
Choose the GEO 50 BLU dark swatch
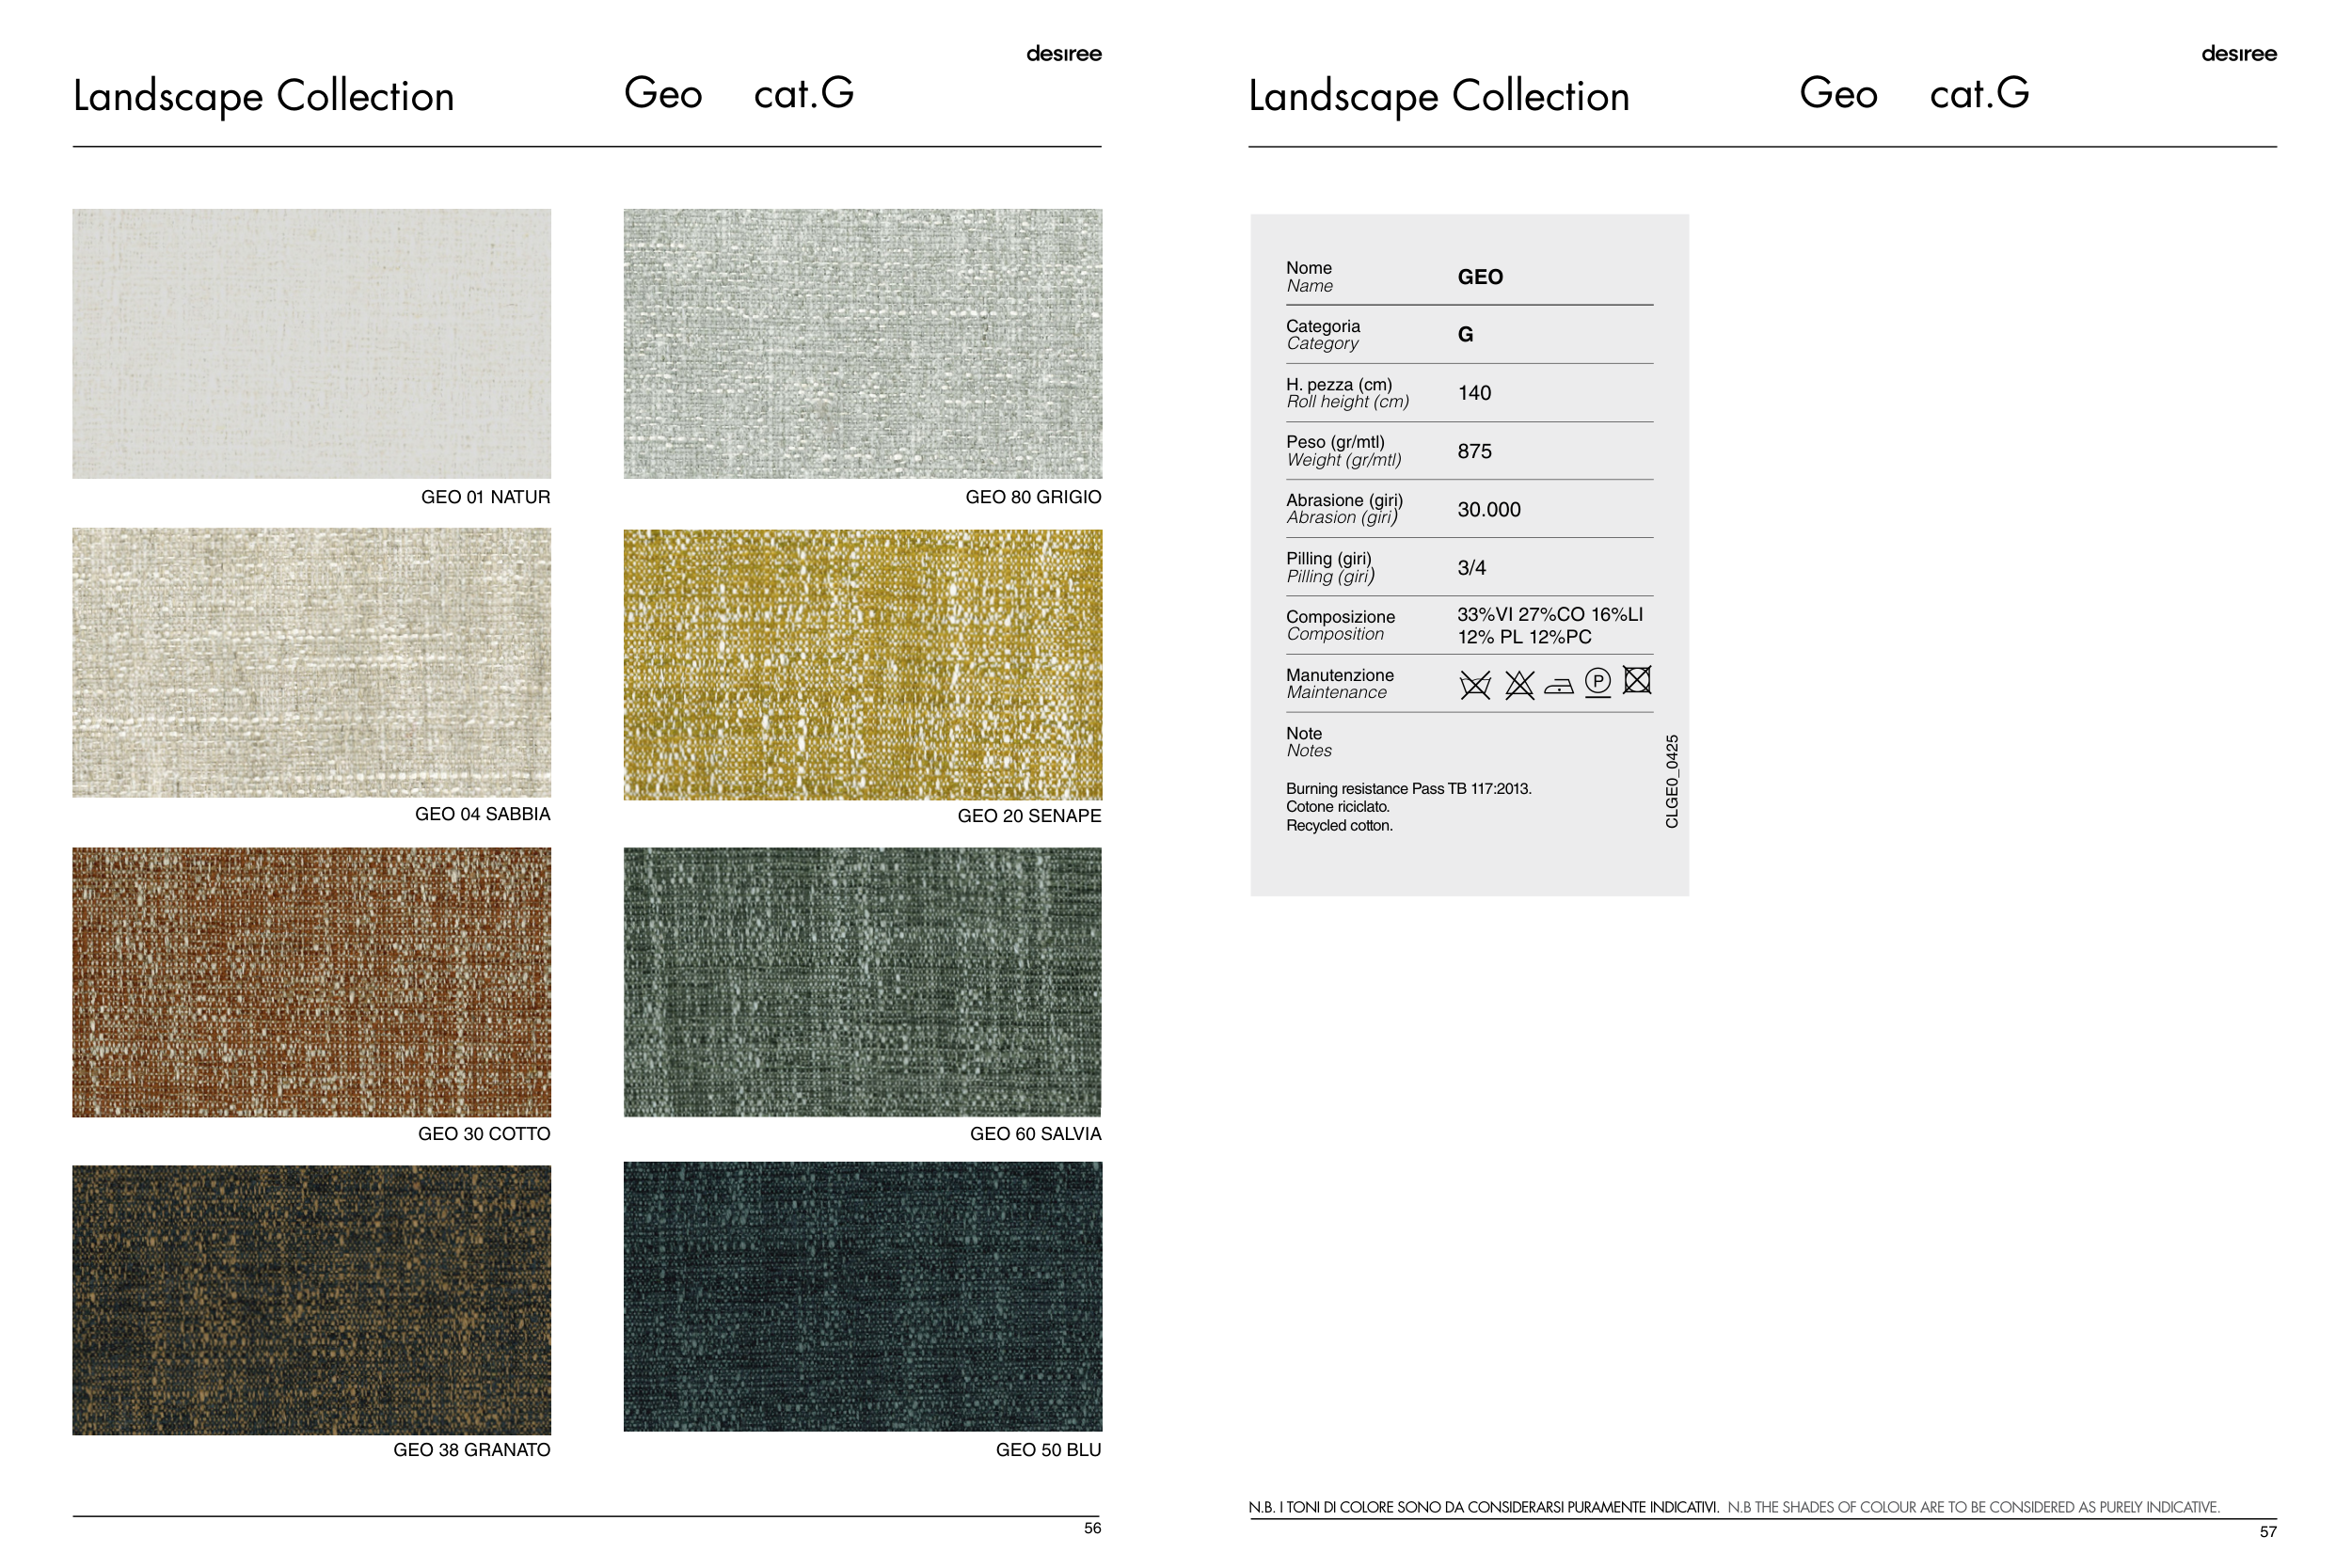[x=862, y=1296]
